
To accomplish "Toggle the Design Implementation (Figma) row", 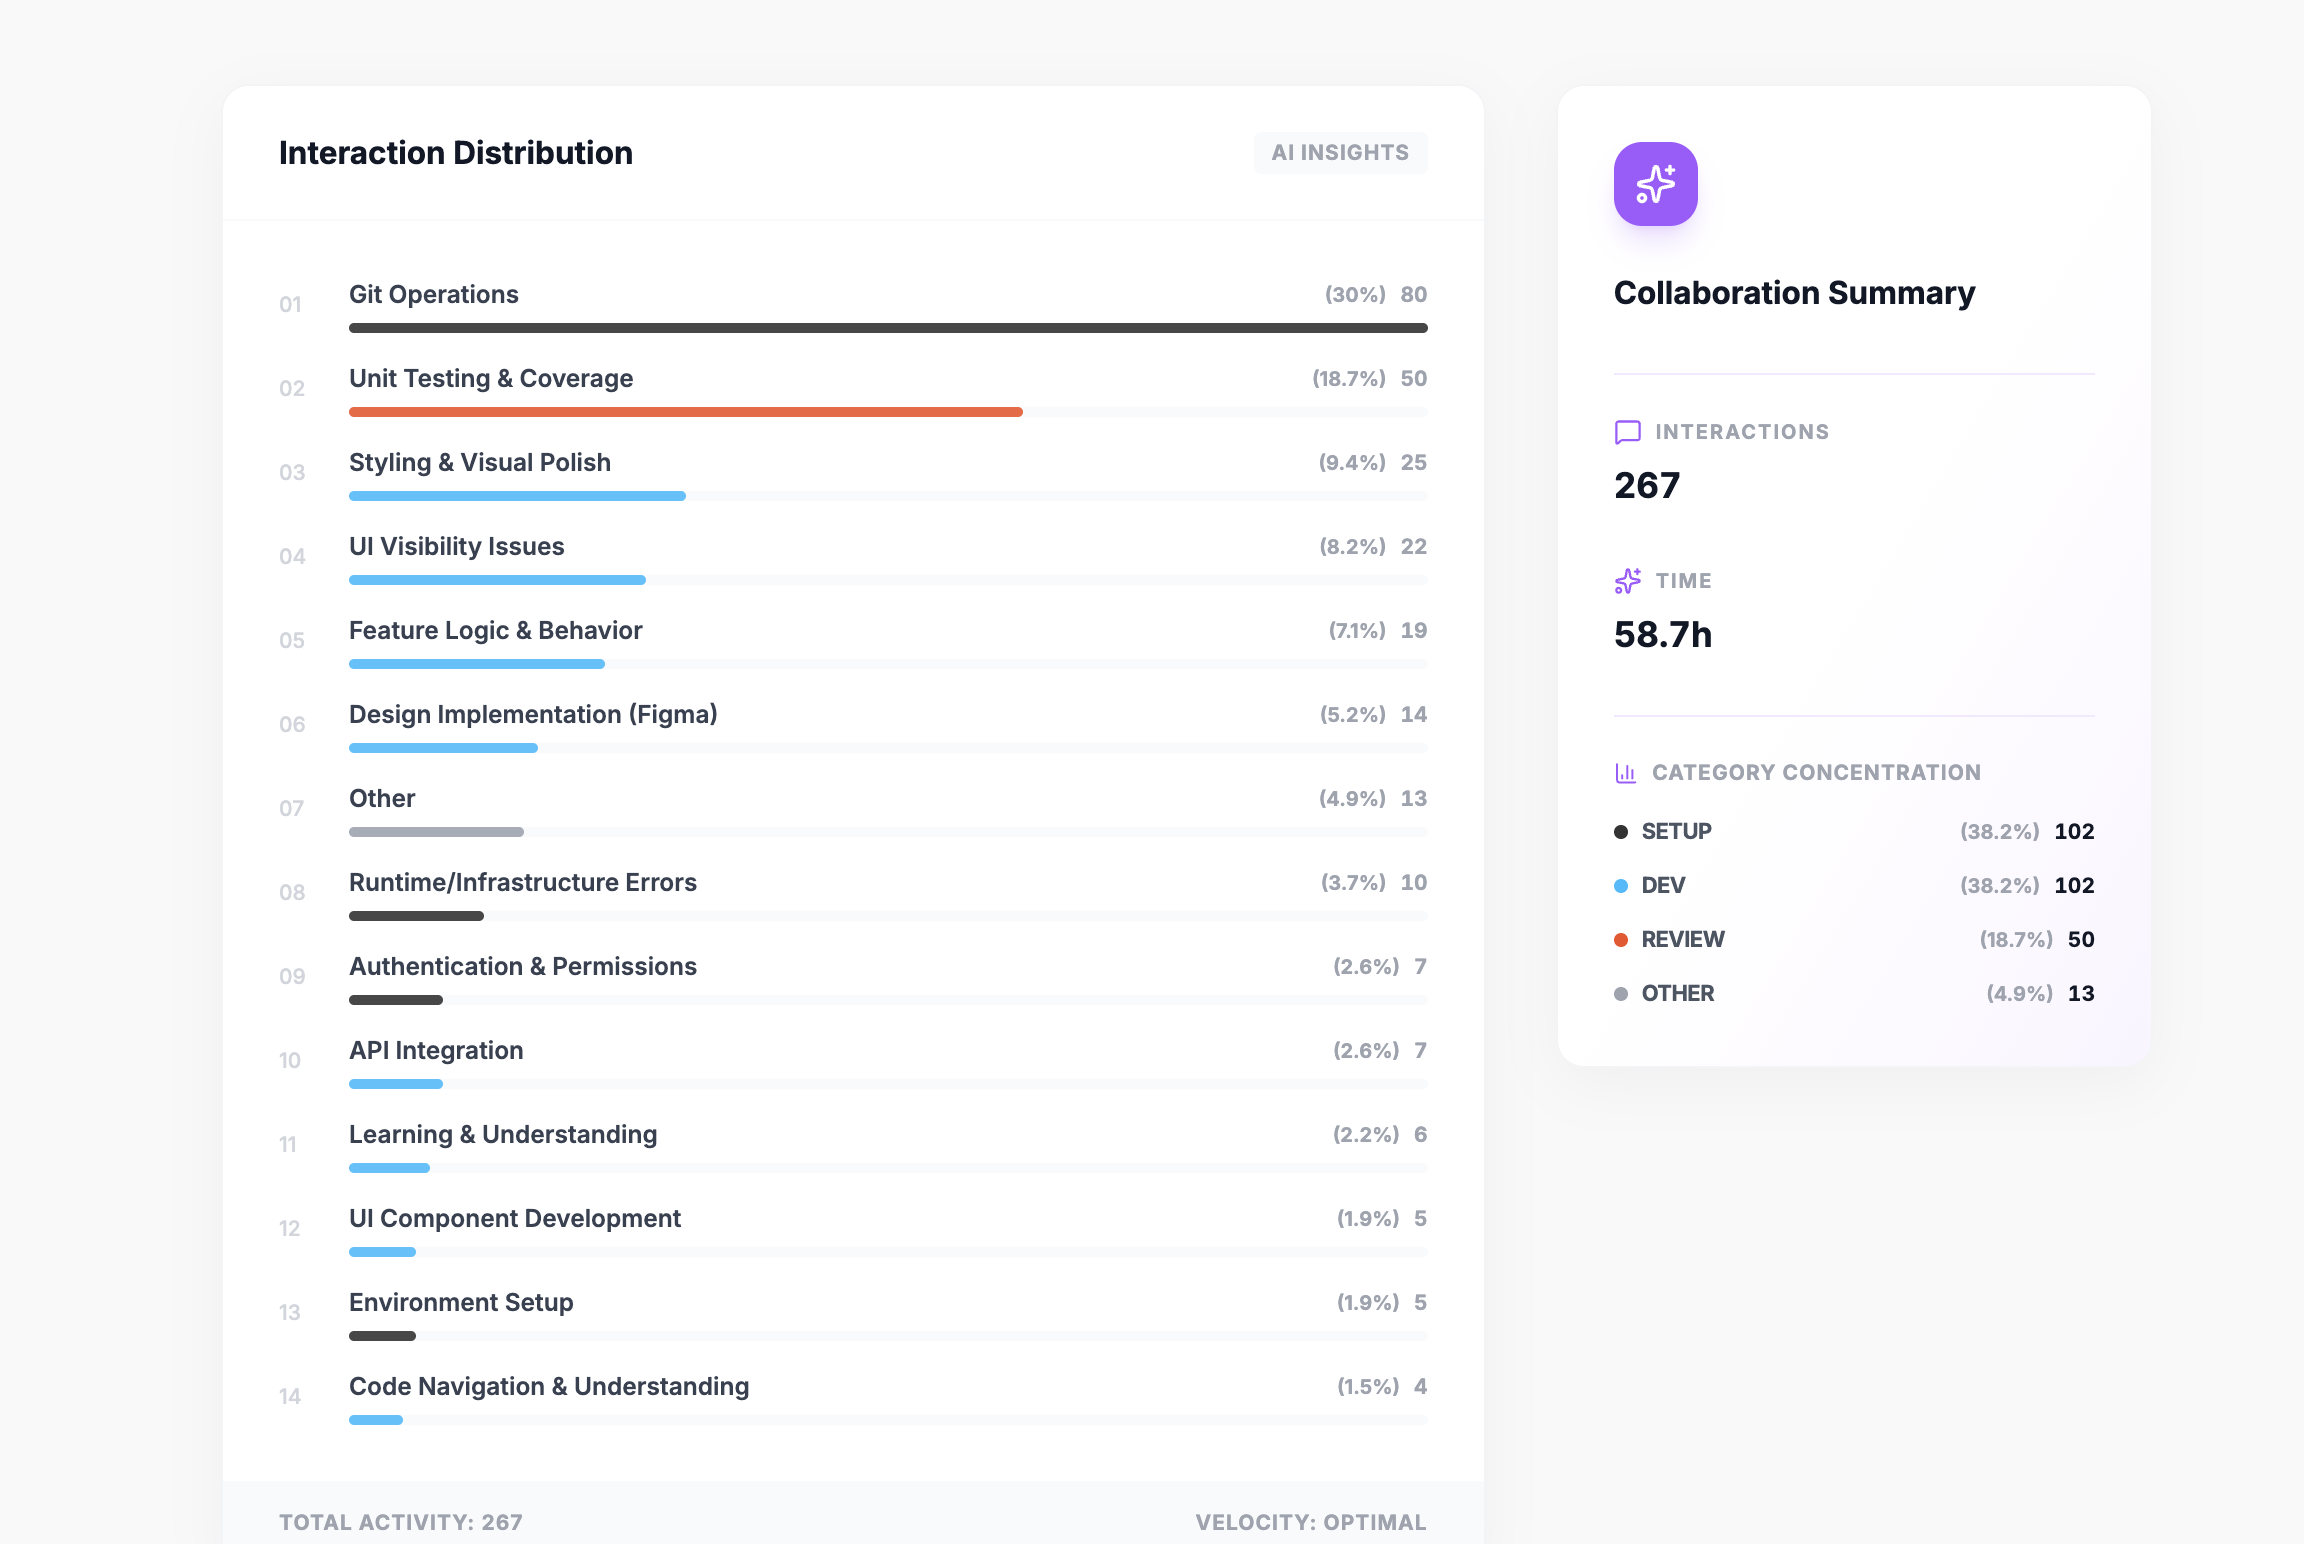I will (533, 714).
